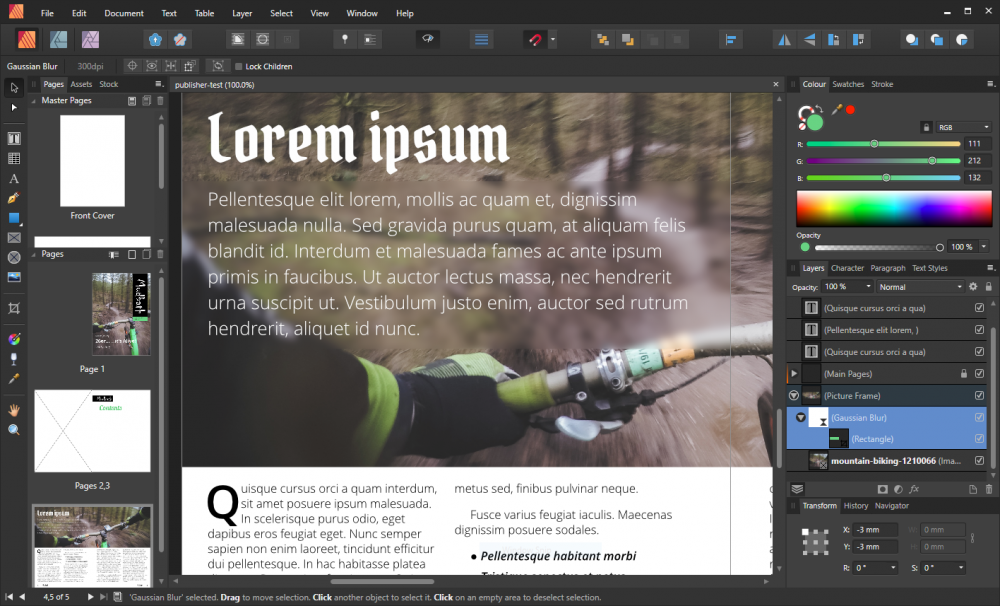Viewport: 1000px width, 606px height.
Task: Open the Normal blend mode dropdown
Action: (x=919, y=287)
